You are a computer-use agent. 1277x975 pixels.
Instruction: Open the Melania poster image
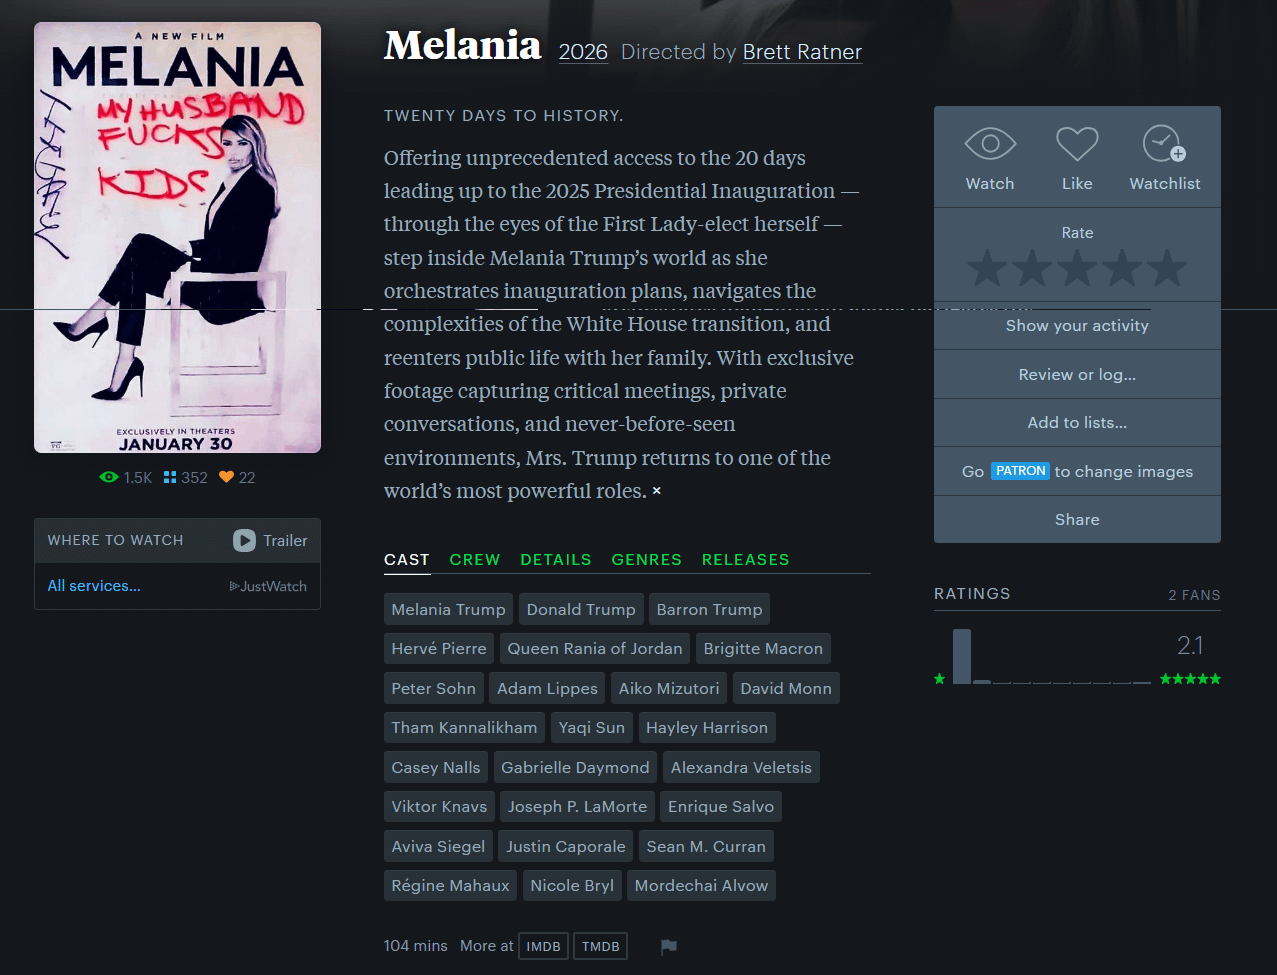coord(178,238)
